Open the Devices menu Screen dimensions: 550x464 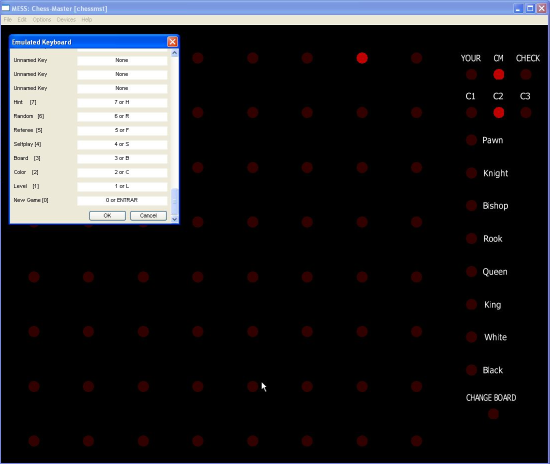click(66, 20)
